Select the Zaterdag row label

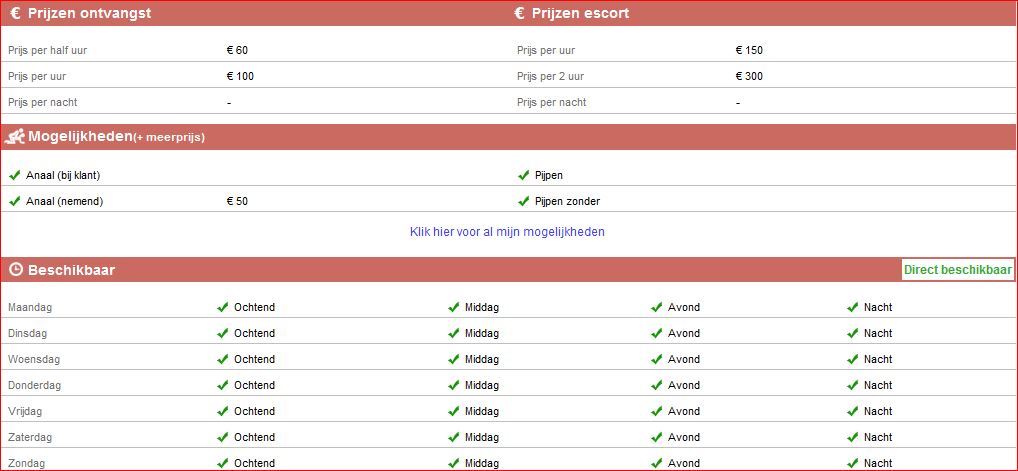[28, 437]
